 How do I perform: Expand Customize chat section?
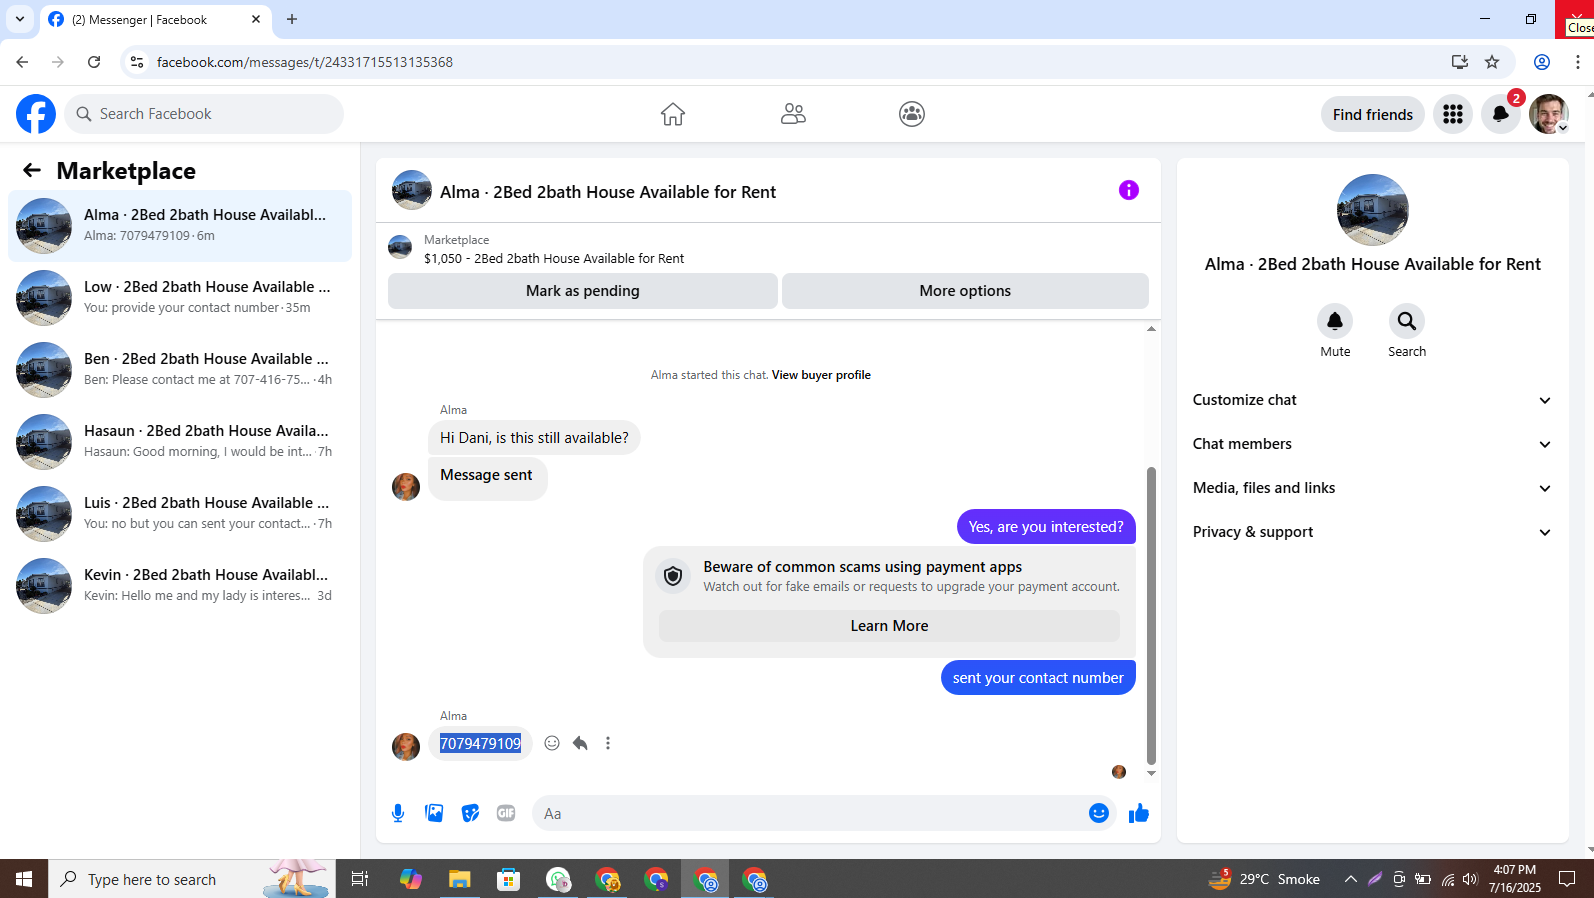tap(1372, 400)
